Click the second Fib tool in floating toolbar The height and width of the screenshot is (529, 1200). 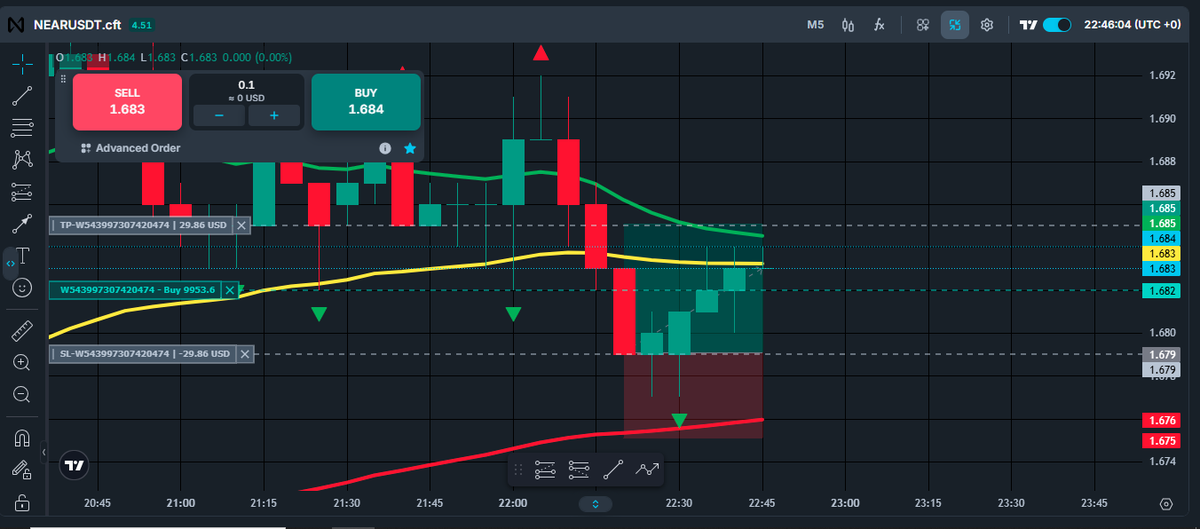(x=579, y=468)
